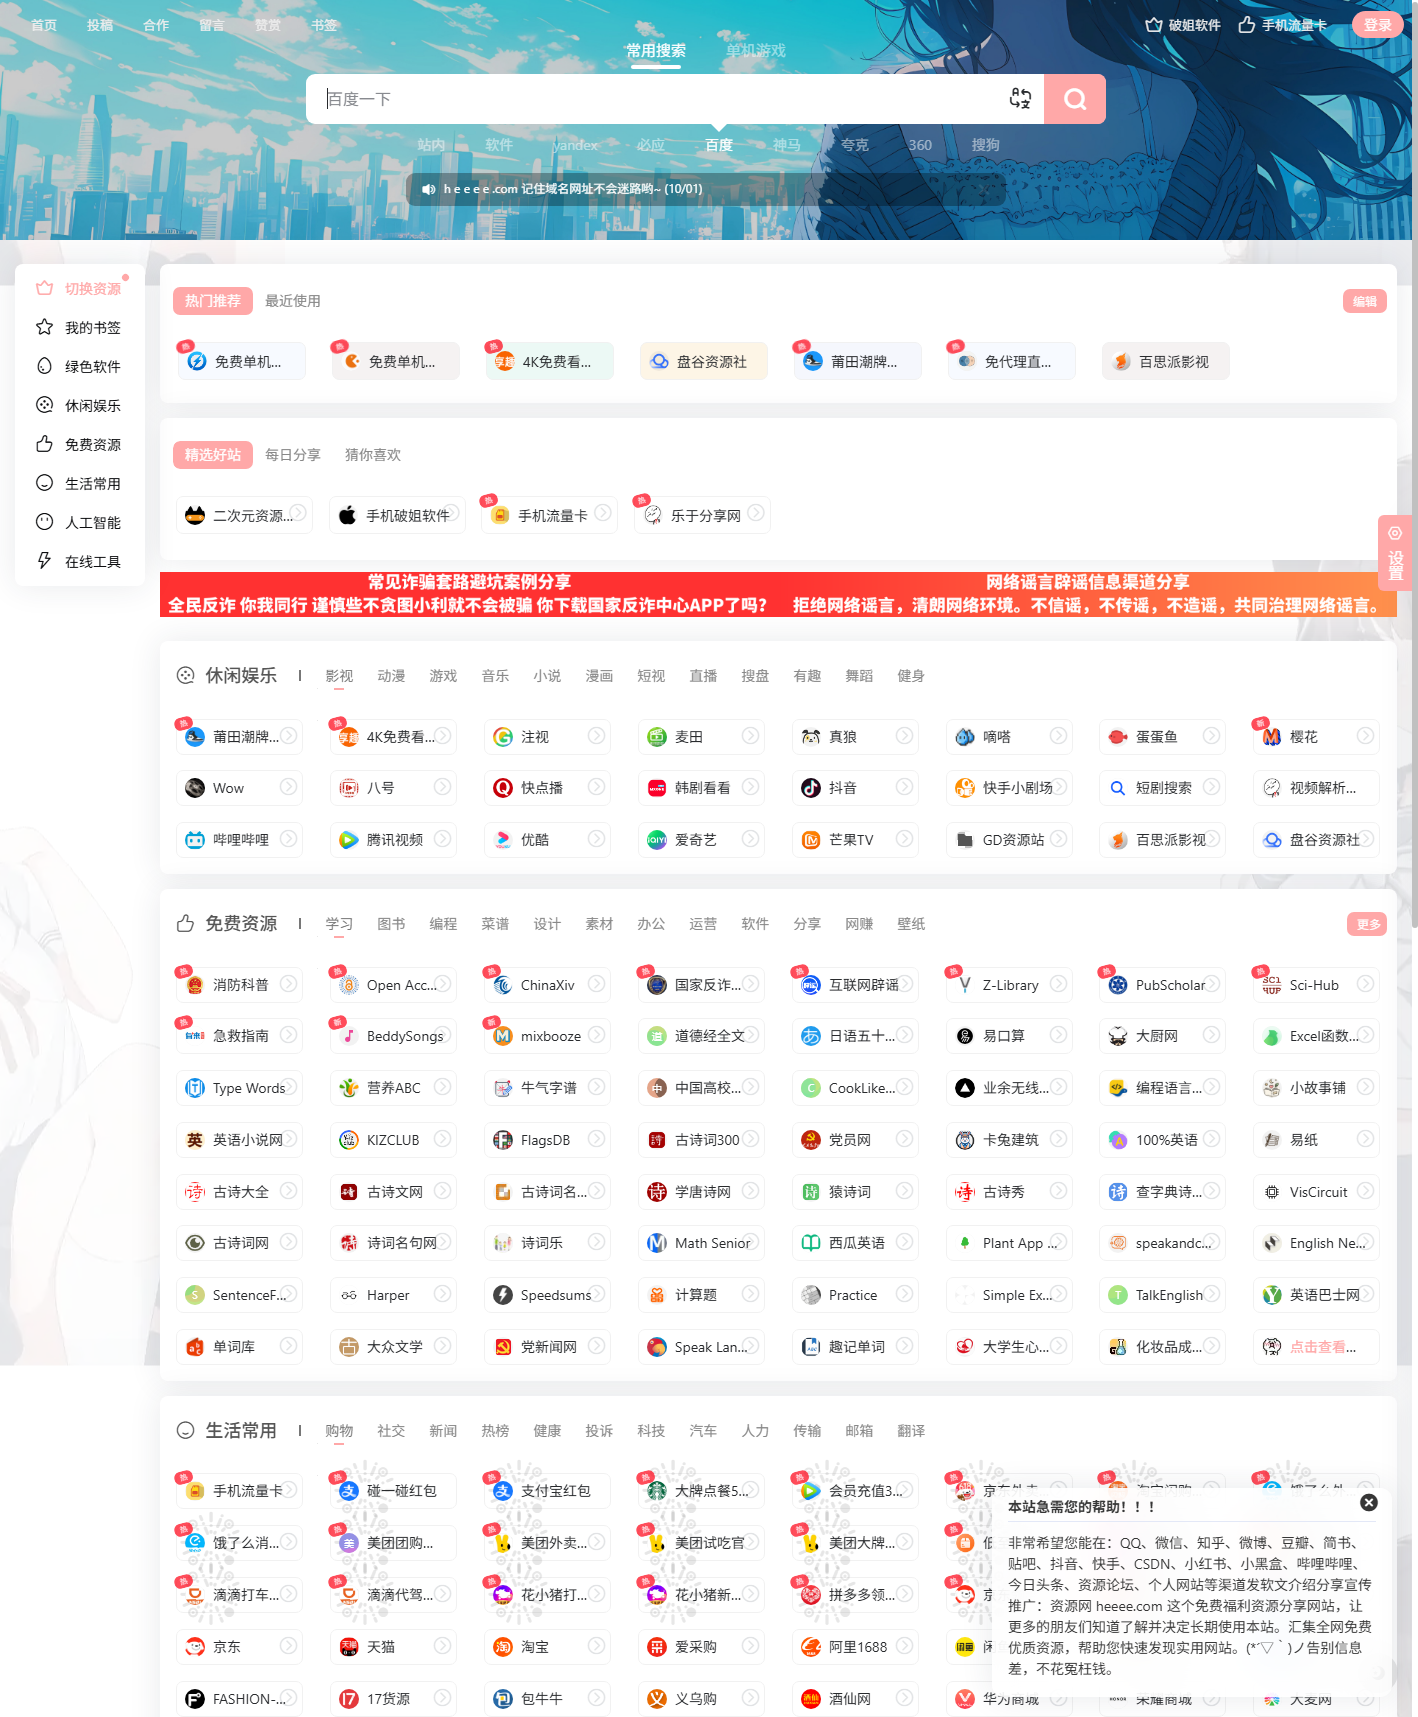The height and width of the screenshot is (1717, 1418).
Task: Open the 芒果TV site tile
Action: pos(855,840)
